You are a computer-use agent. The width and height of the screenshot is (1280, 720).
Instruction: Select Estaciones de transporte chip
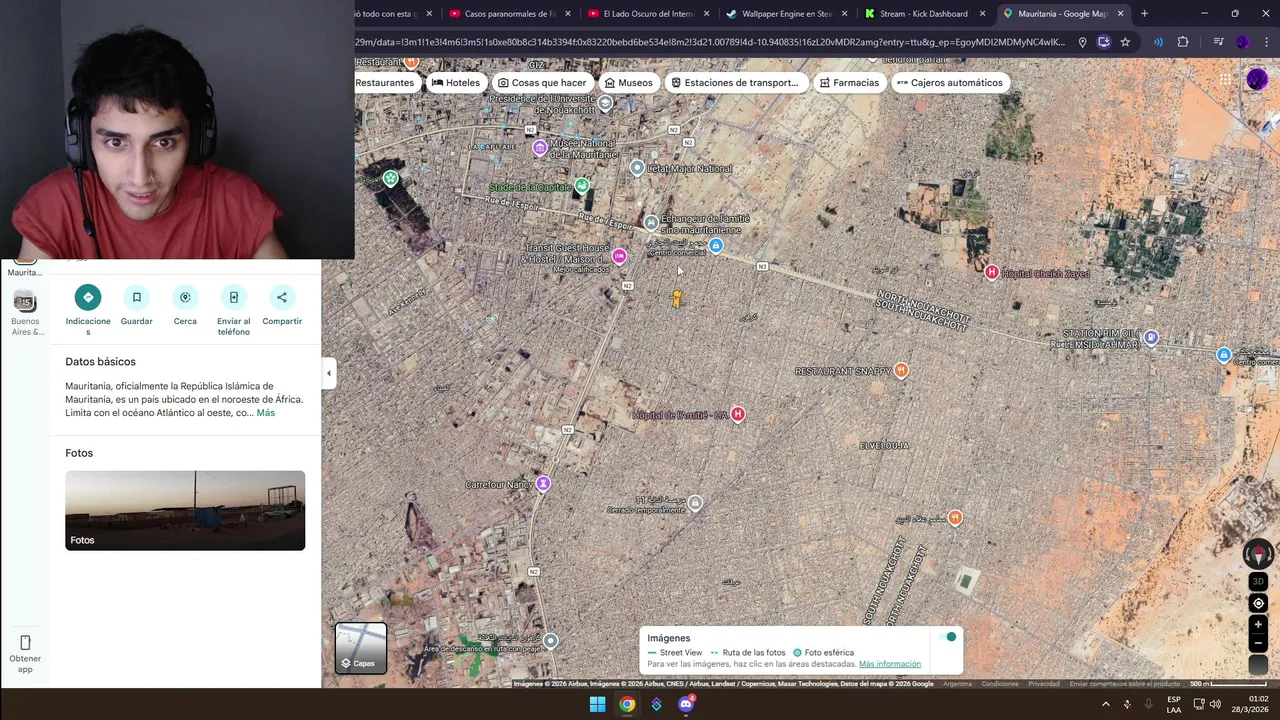coord(735,83)
